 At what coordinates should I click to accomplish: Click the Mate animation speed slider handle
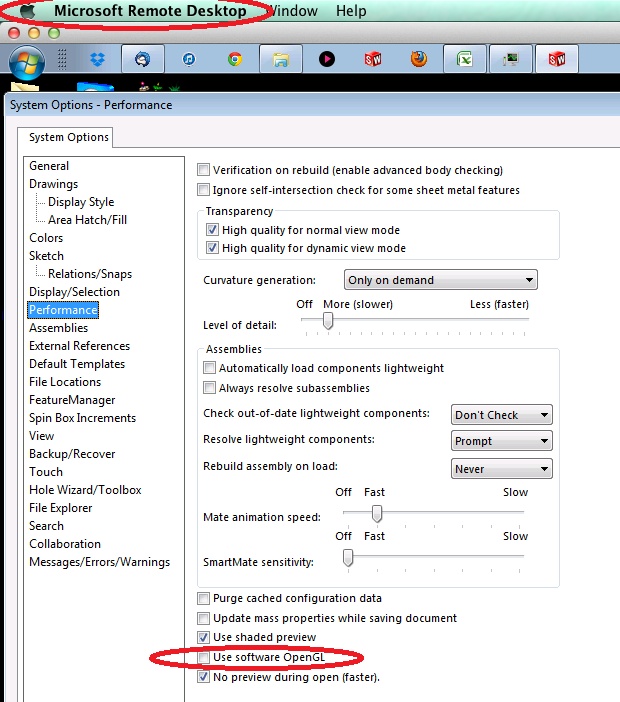click(x=377, y=514)
